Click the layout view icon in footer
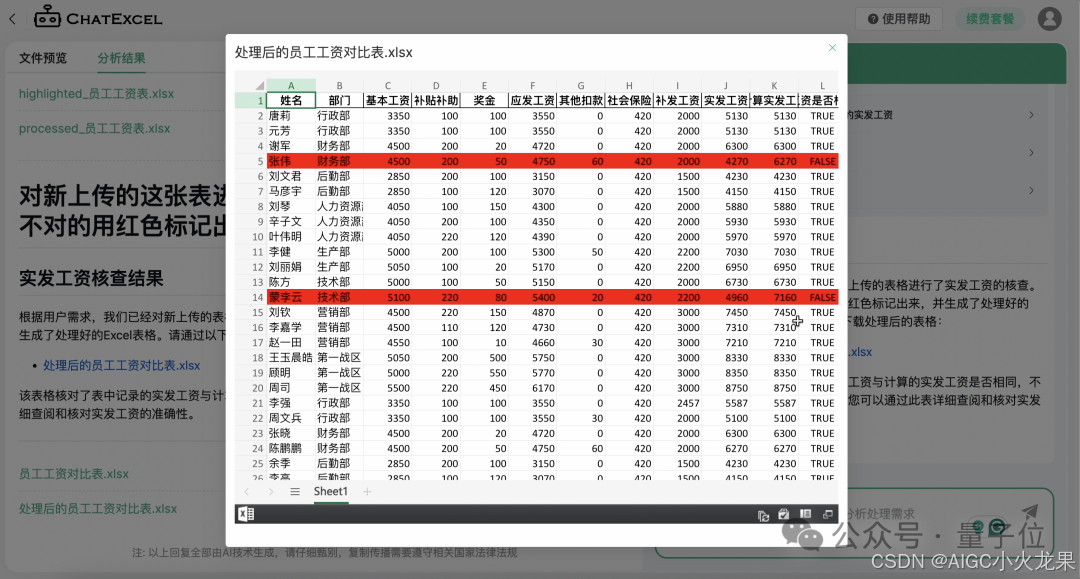1080x579 pixels. click(x=805, y=514)
